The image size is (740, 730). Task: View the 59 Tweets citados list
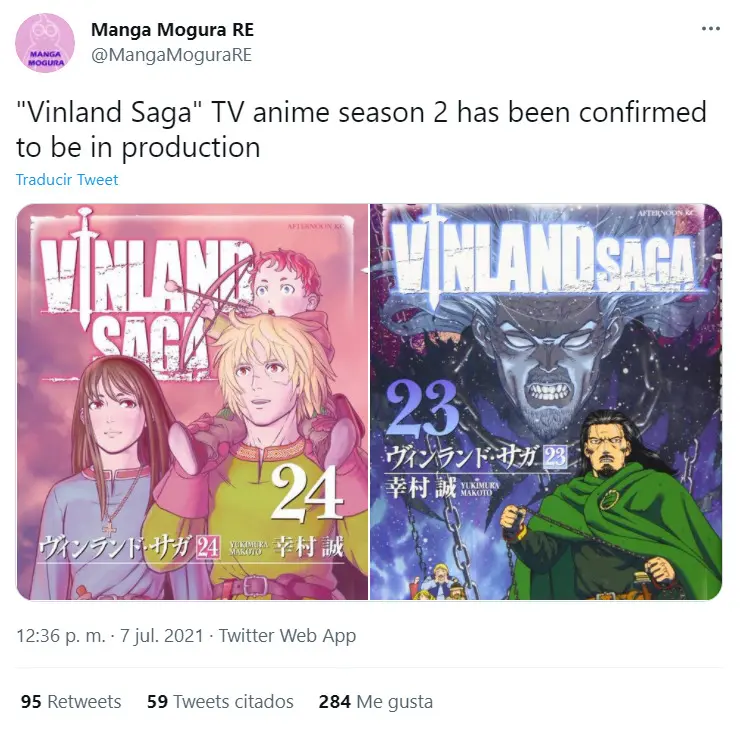coord(220,701)
